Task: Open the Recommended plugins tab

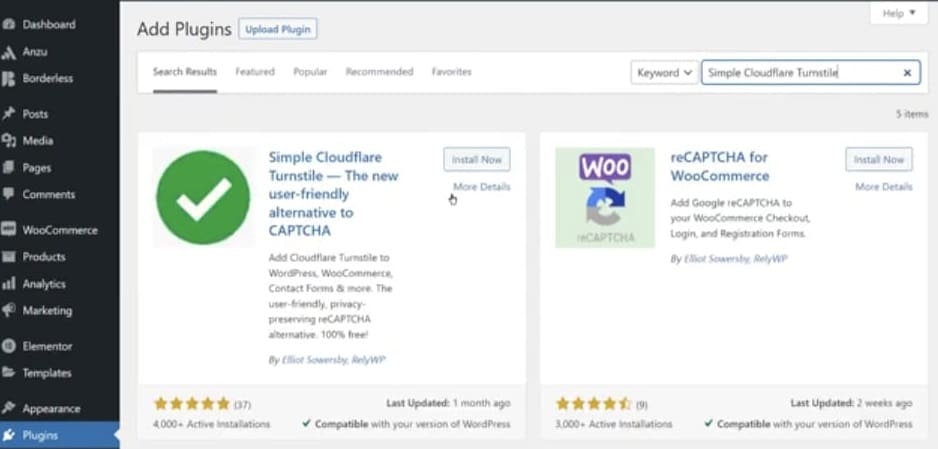Action: 379,72
